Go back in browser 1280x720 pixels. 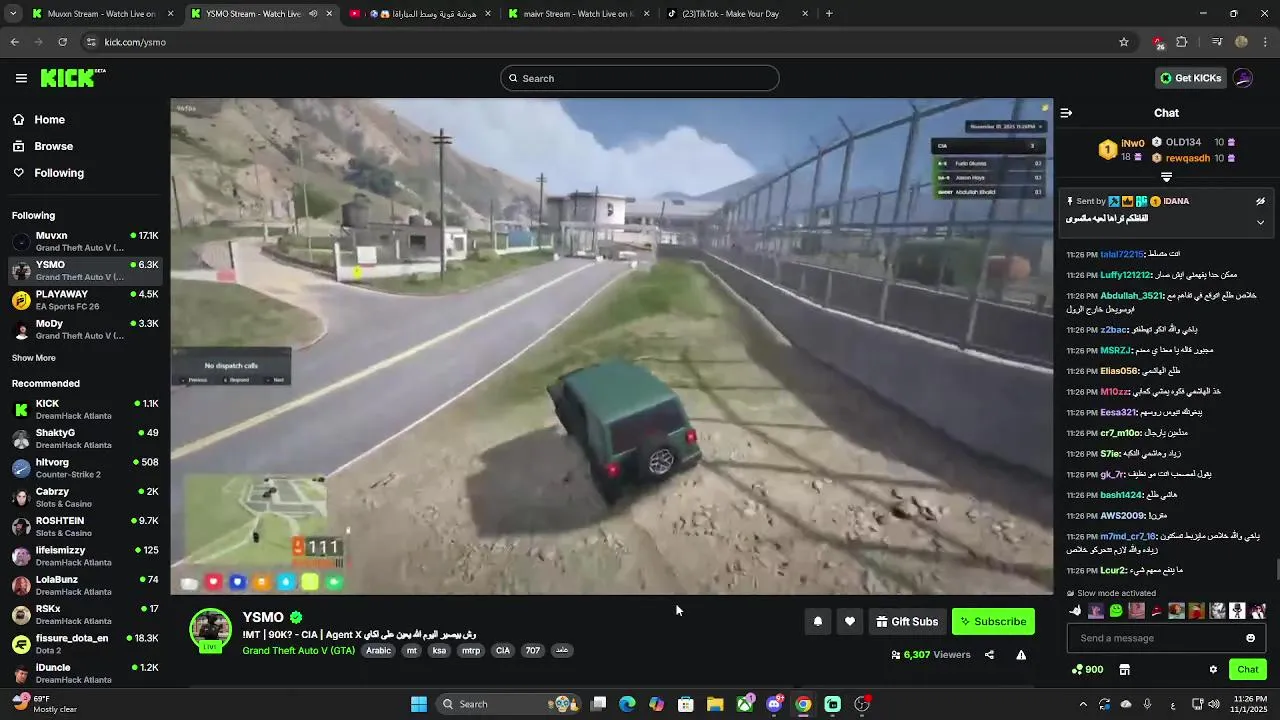click(x=14, y=42)
